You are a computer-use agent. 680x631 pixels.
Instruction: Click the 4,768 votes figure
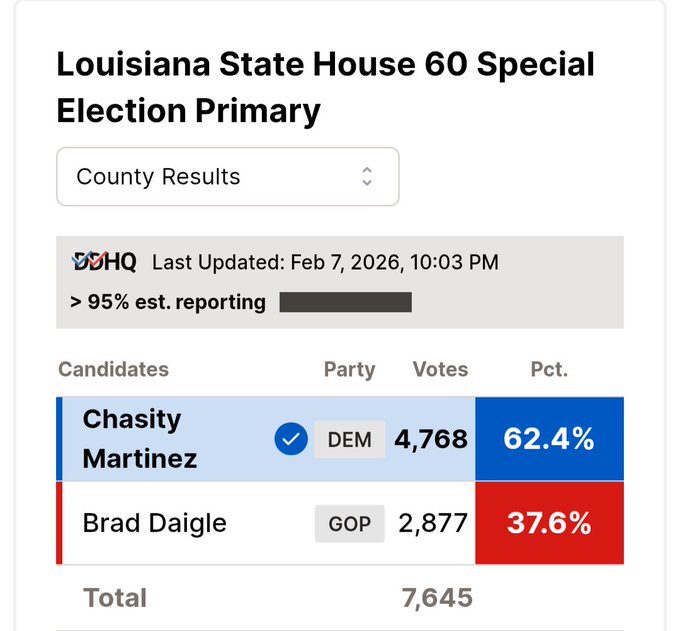pyautogui.click(x=431, y=439)
